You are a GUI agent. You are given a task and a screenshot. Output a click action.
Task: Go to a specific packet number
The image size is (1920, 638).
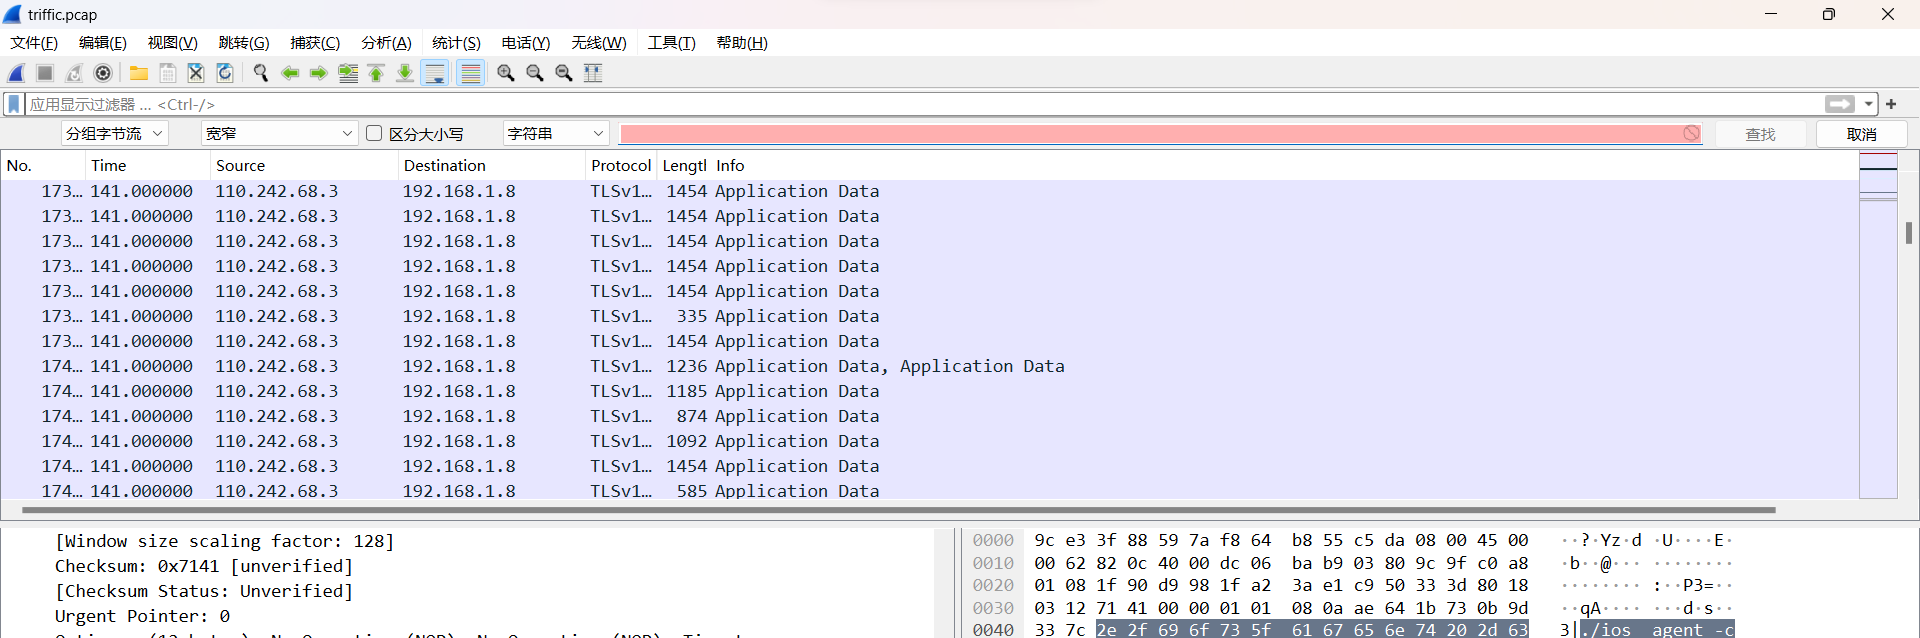[348, 73]
